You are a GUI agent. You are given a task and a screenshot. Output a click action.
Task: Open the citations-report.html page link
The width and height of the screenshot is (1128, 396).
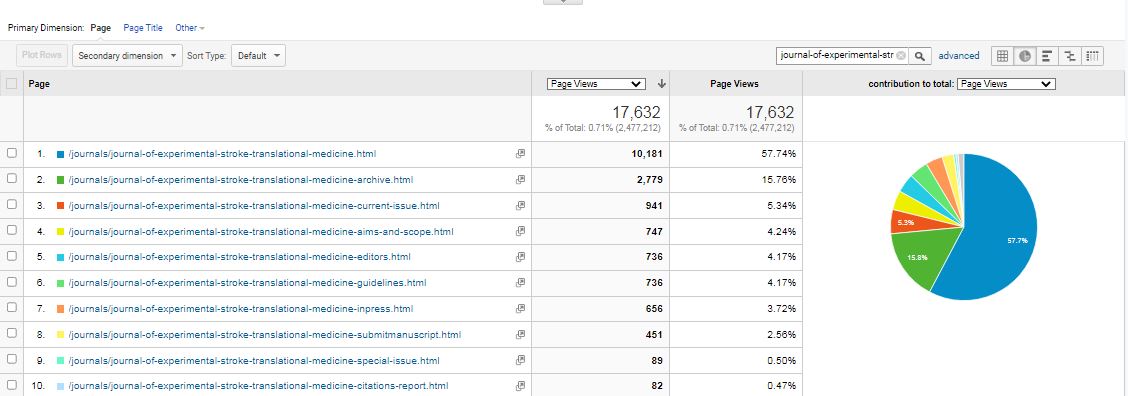pyautogui.click(x=258, y=386)
